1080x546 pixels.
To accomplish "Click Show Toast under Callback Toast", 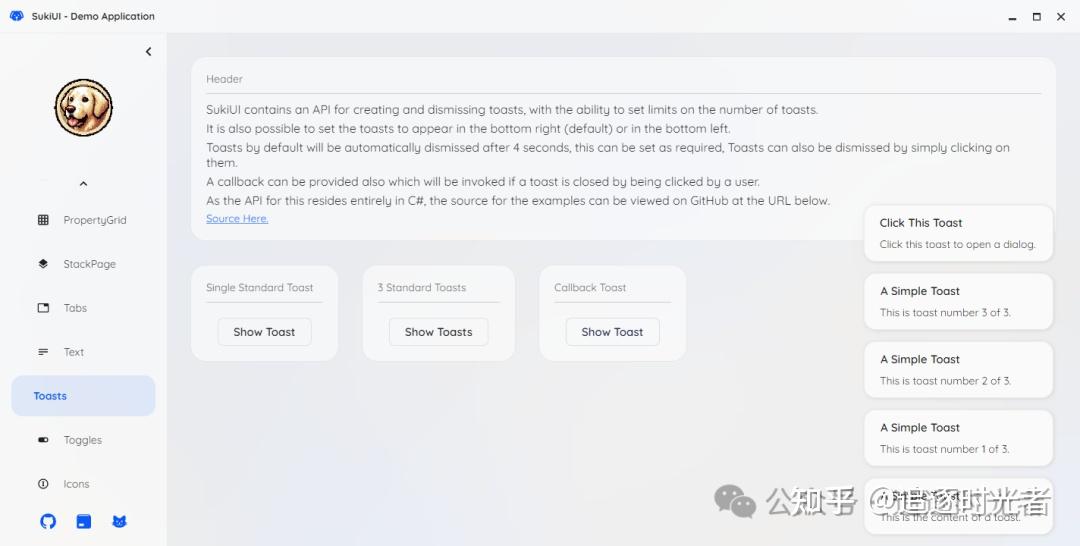I will coord(612,332).
